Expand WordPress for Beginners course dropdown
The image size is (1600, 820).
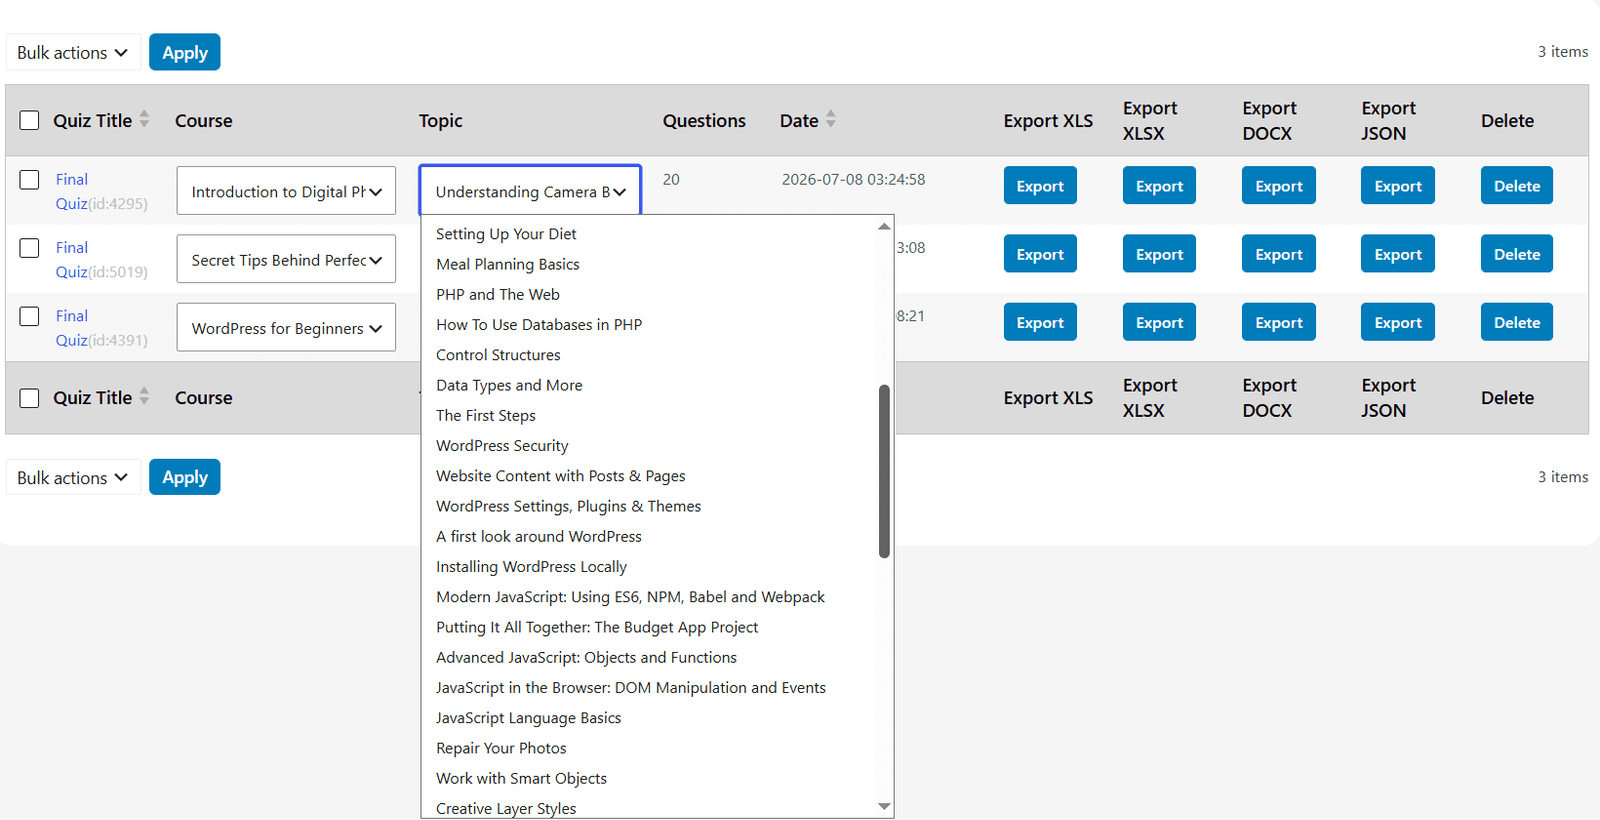coord(286,328)
